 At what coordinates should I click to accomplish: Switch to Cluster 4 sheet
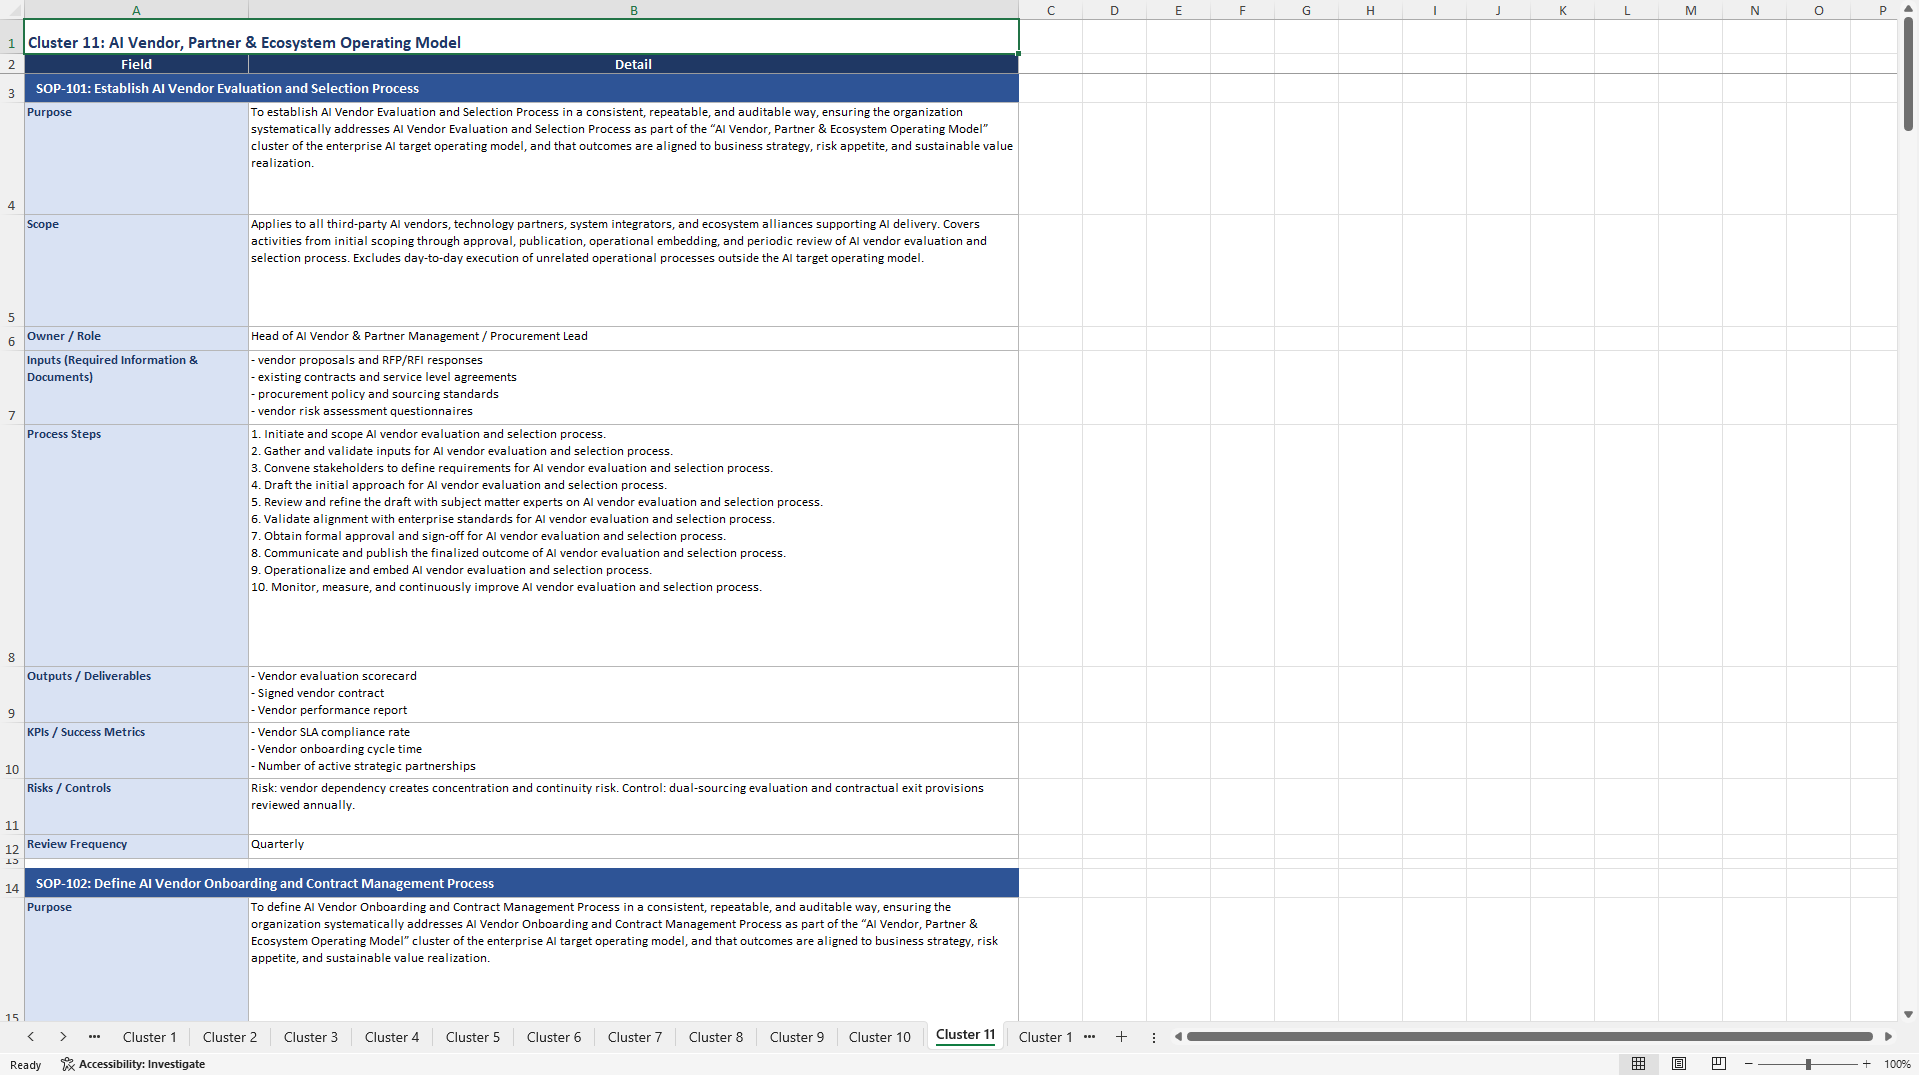pos(392,1037)
